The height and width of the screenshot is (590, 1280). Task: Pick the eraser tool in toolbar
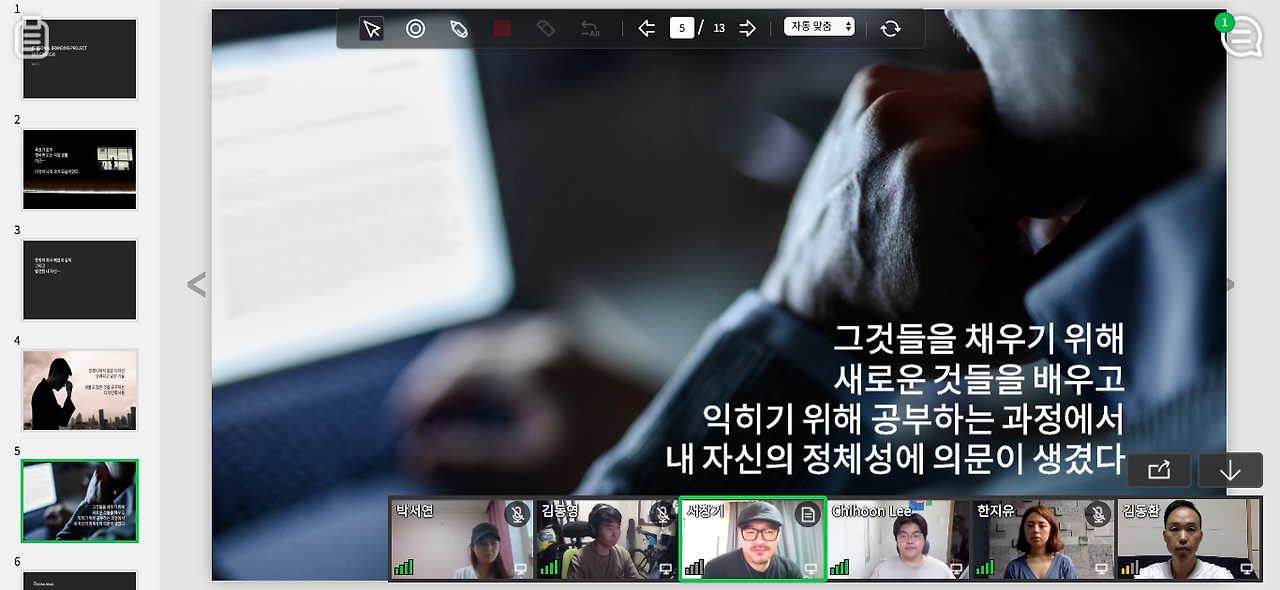(545, 28)
